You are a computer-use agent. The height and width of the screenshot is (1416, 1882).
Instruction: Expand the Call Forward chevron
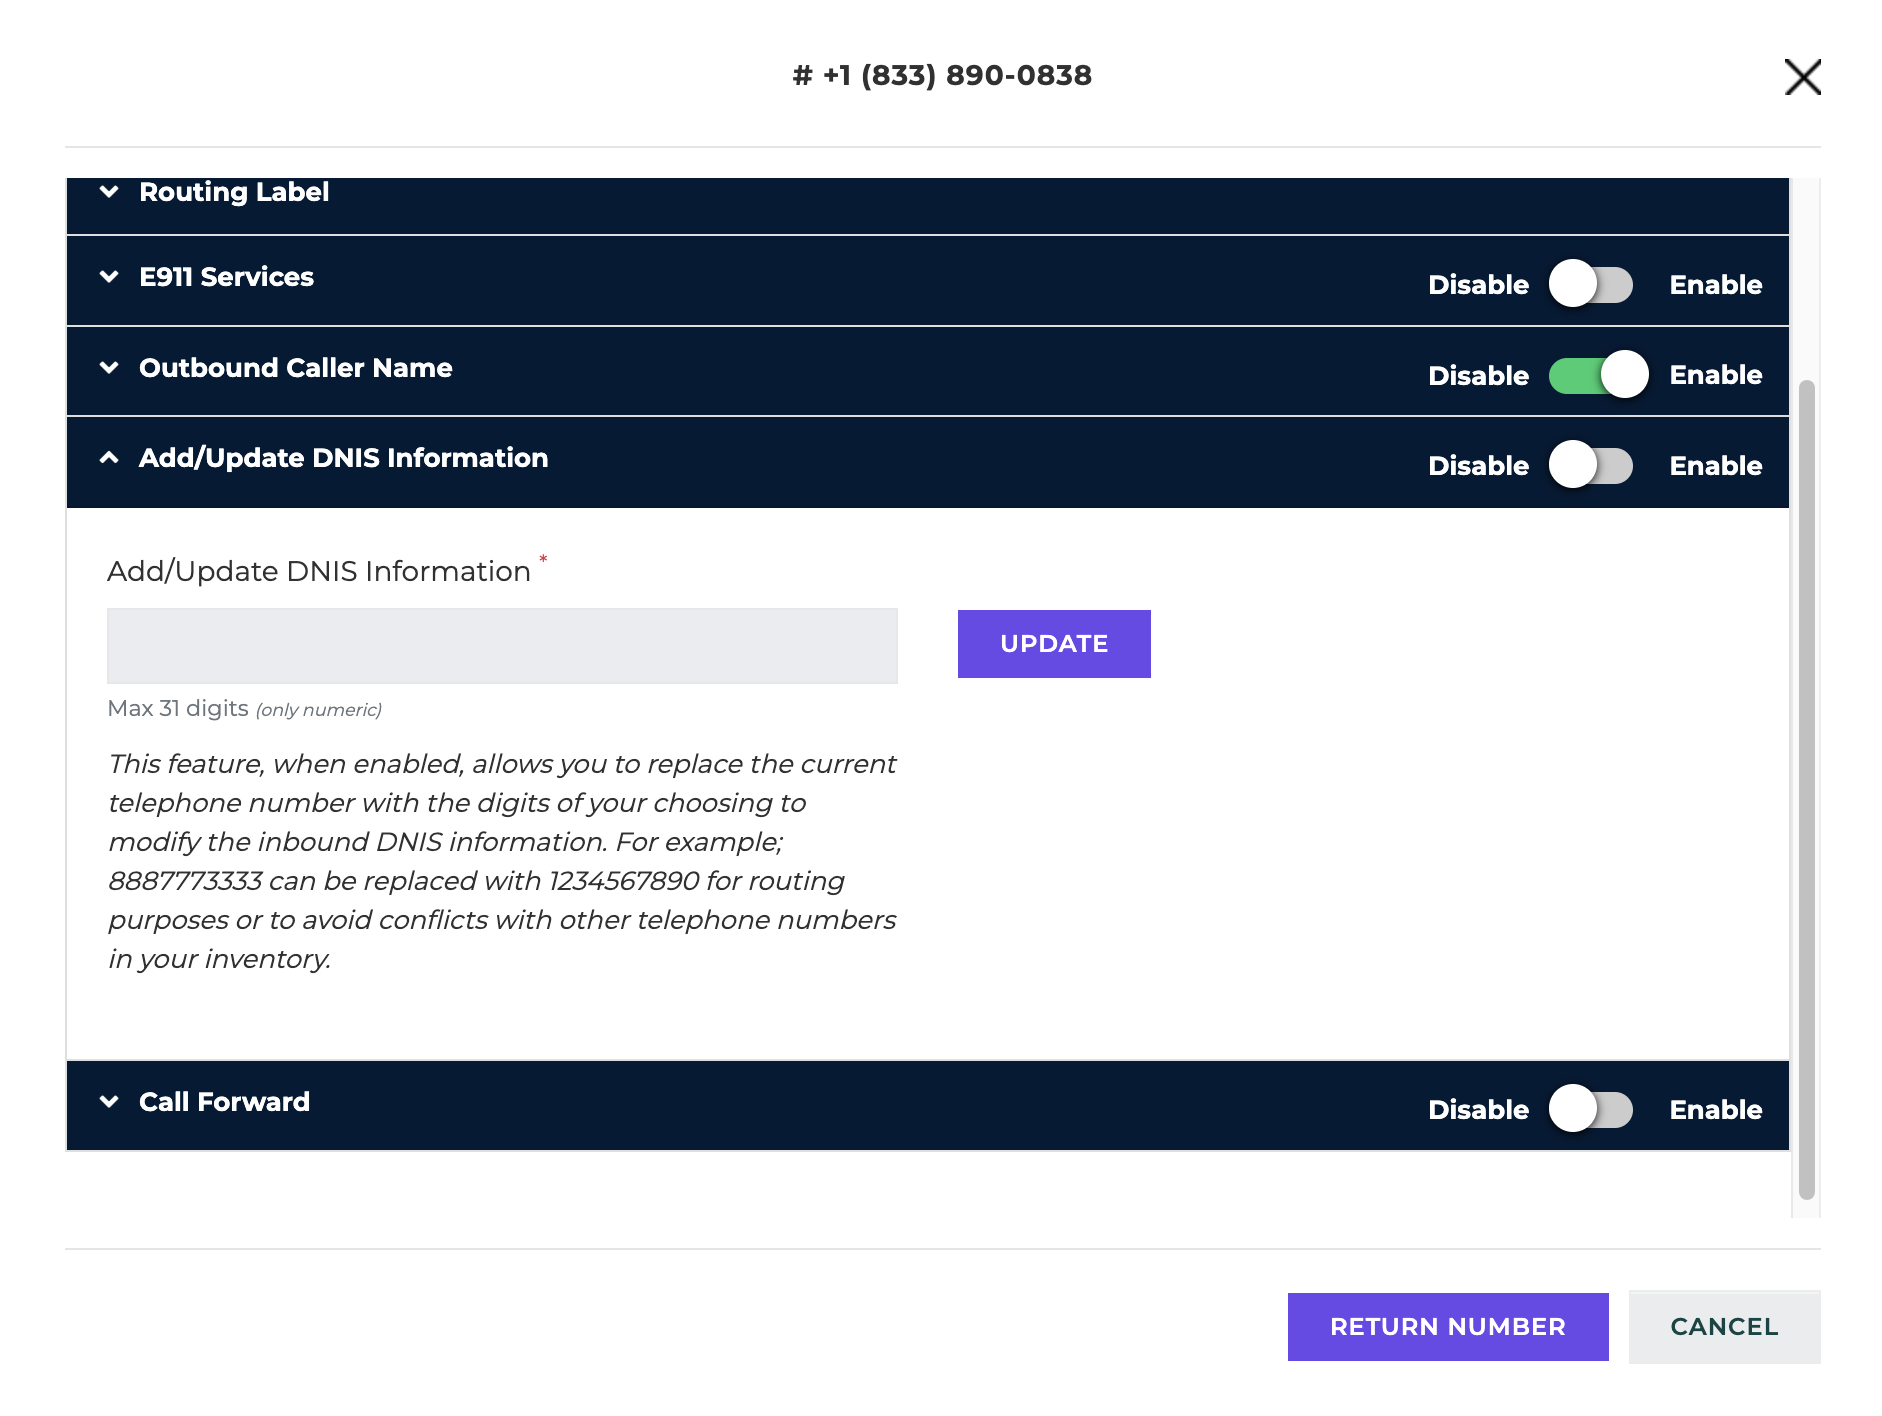tap(110, 1102)
